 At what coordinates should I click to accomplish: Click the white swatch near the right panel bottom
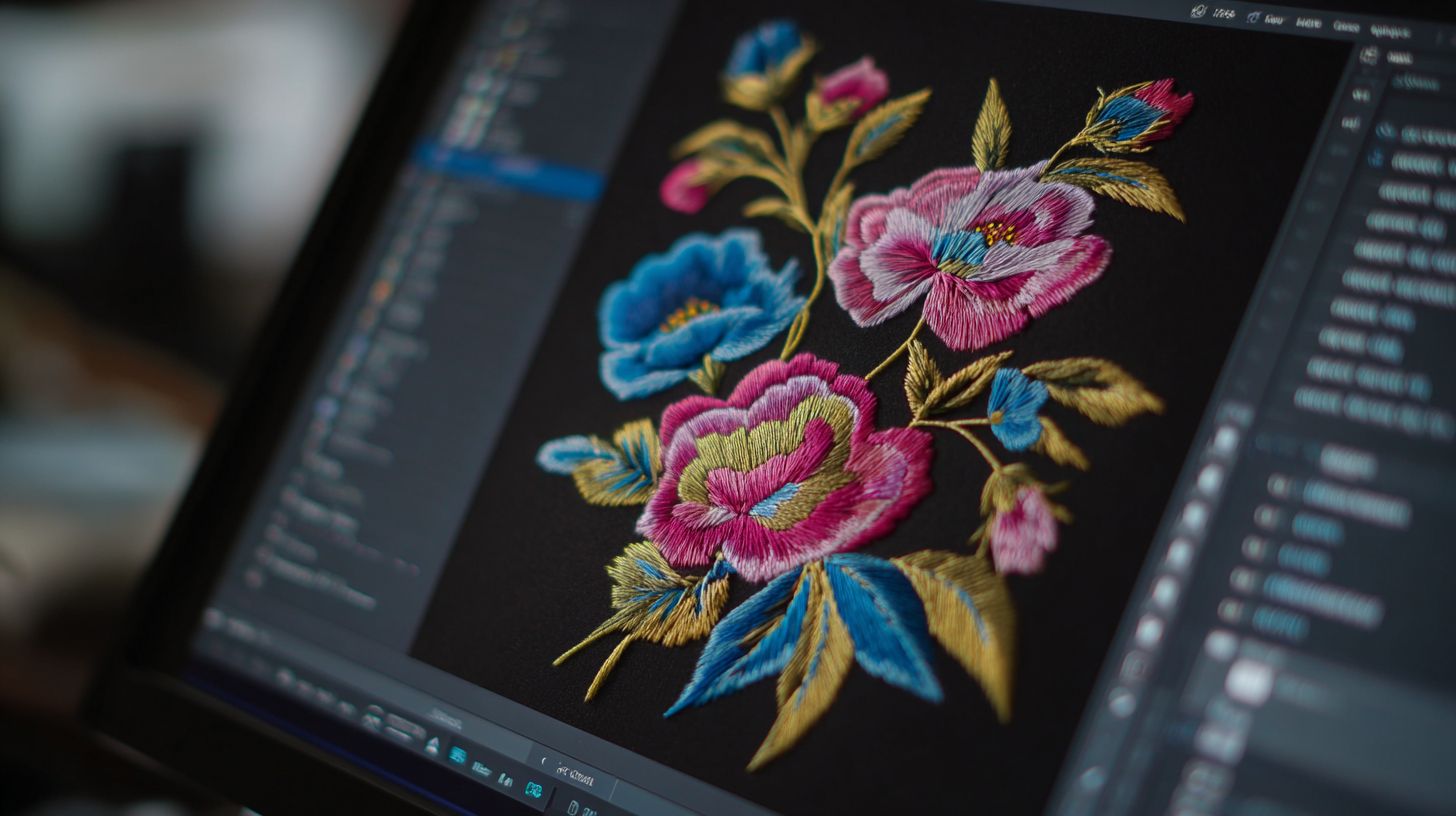pyautogui.click(x=1248, y=682)
